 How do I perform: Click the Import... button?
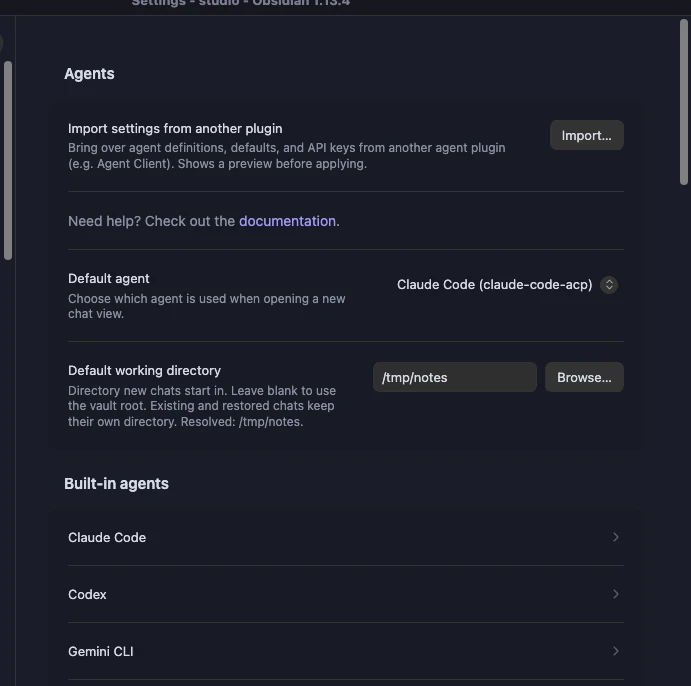click(x=586, y=135)
